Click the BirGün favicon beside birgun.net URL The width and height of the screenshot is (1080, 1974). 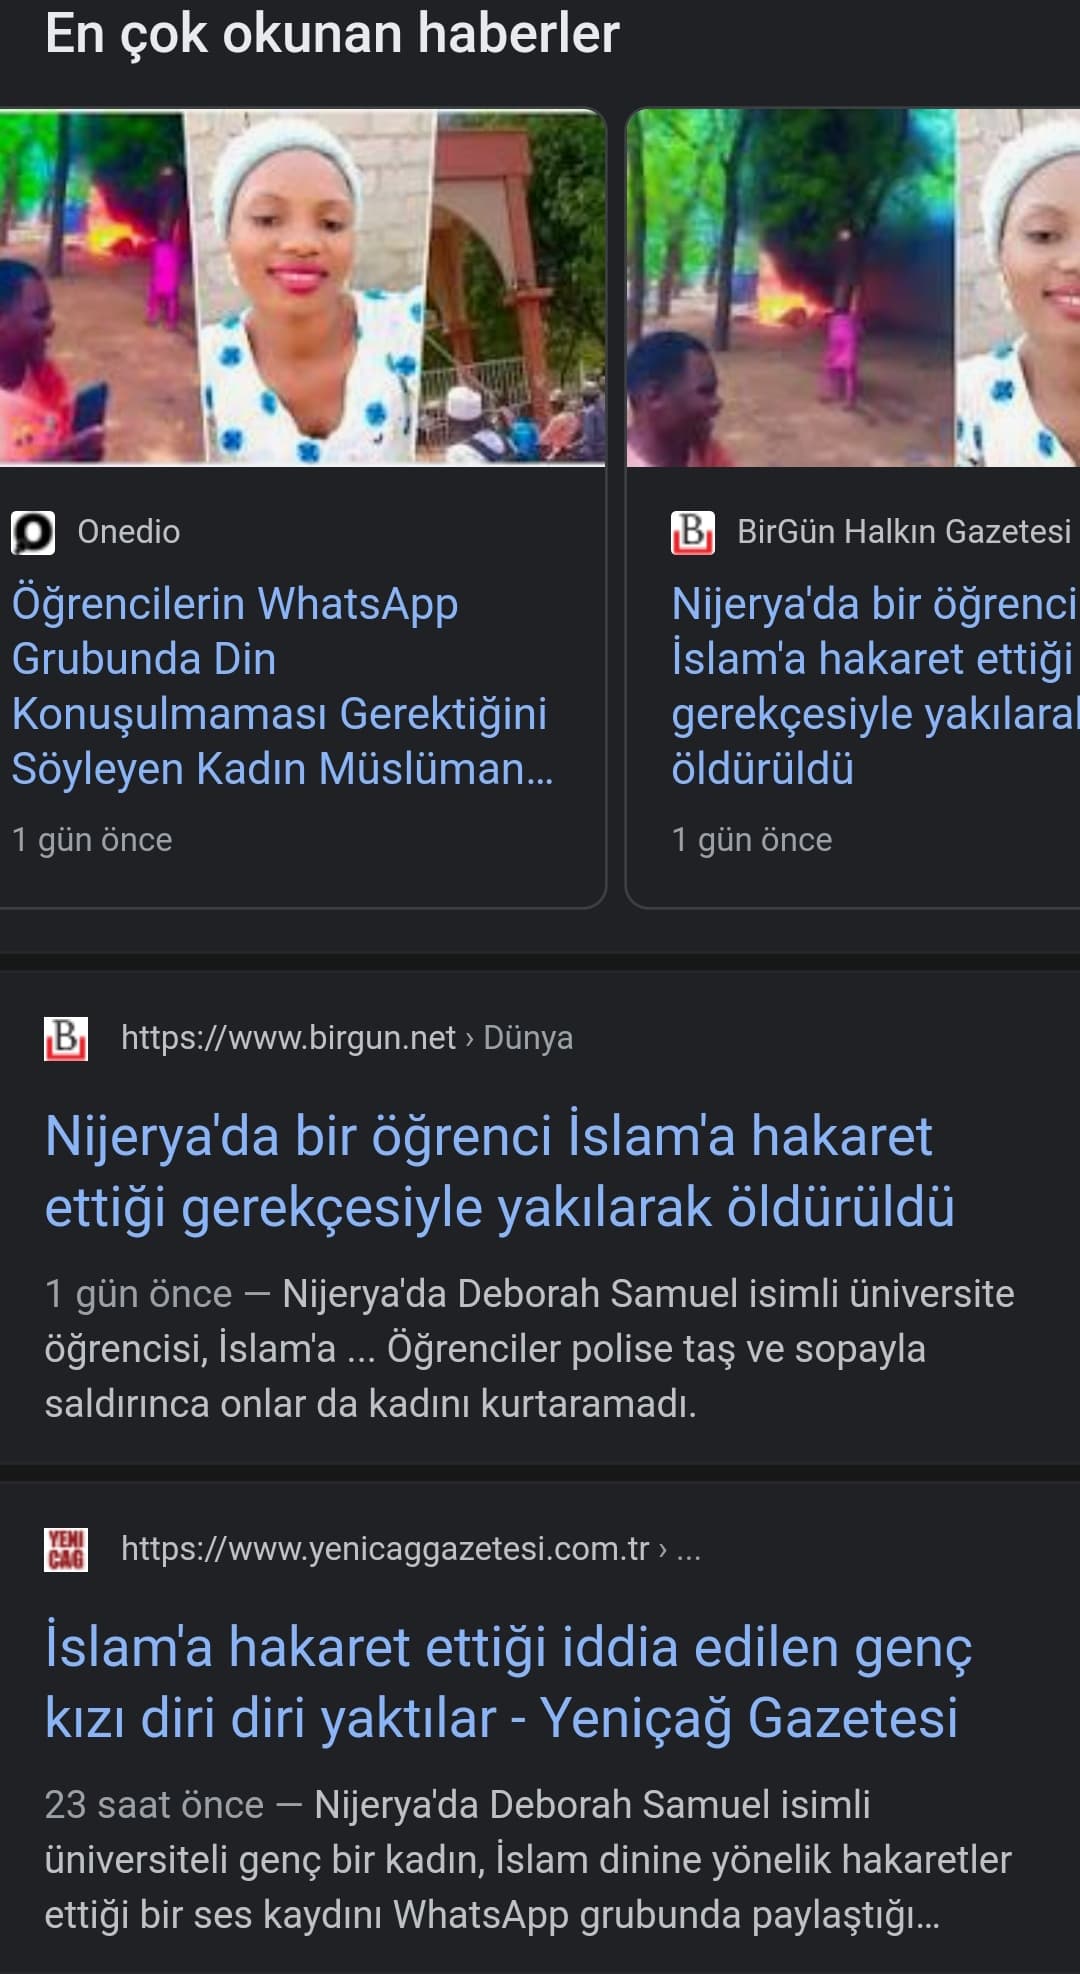tap(66, 1038)
